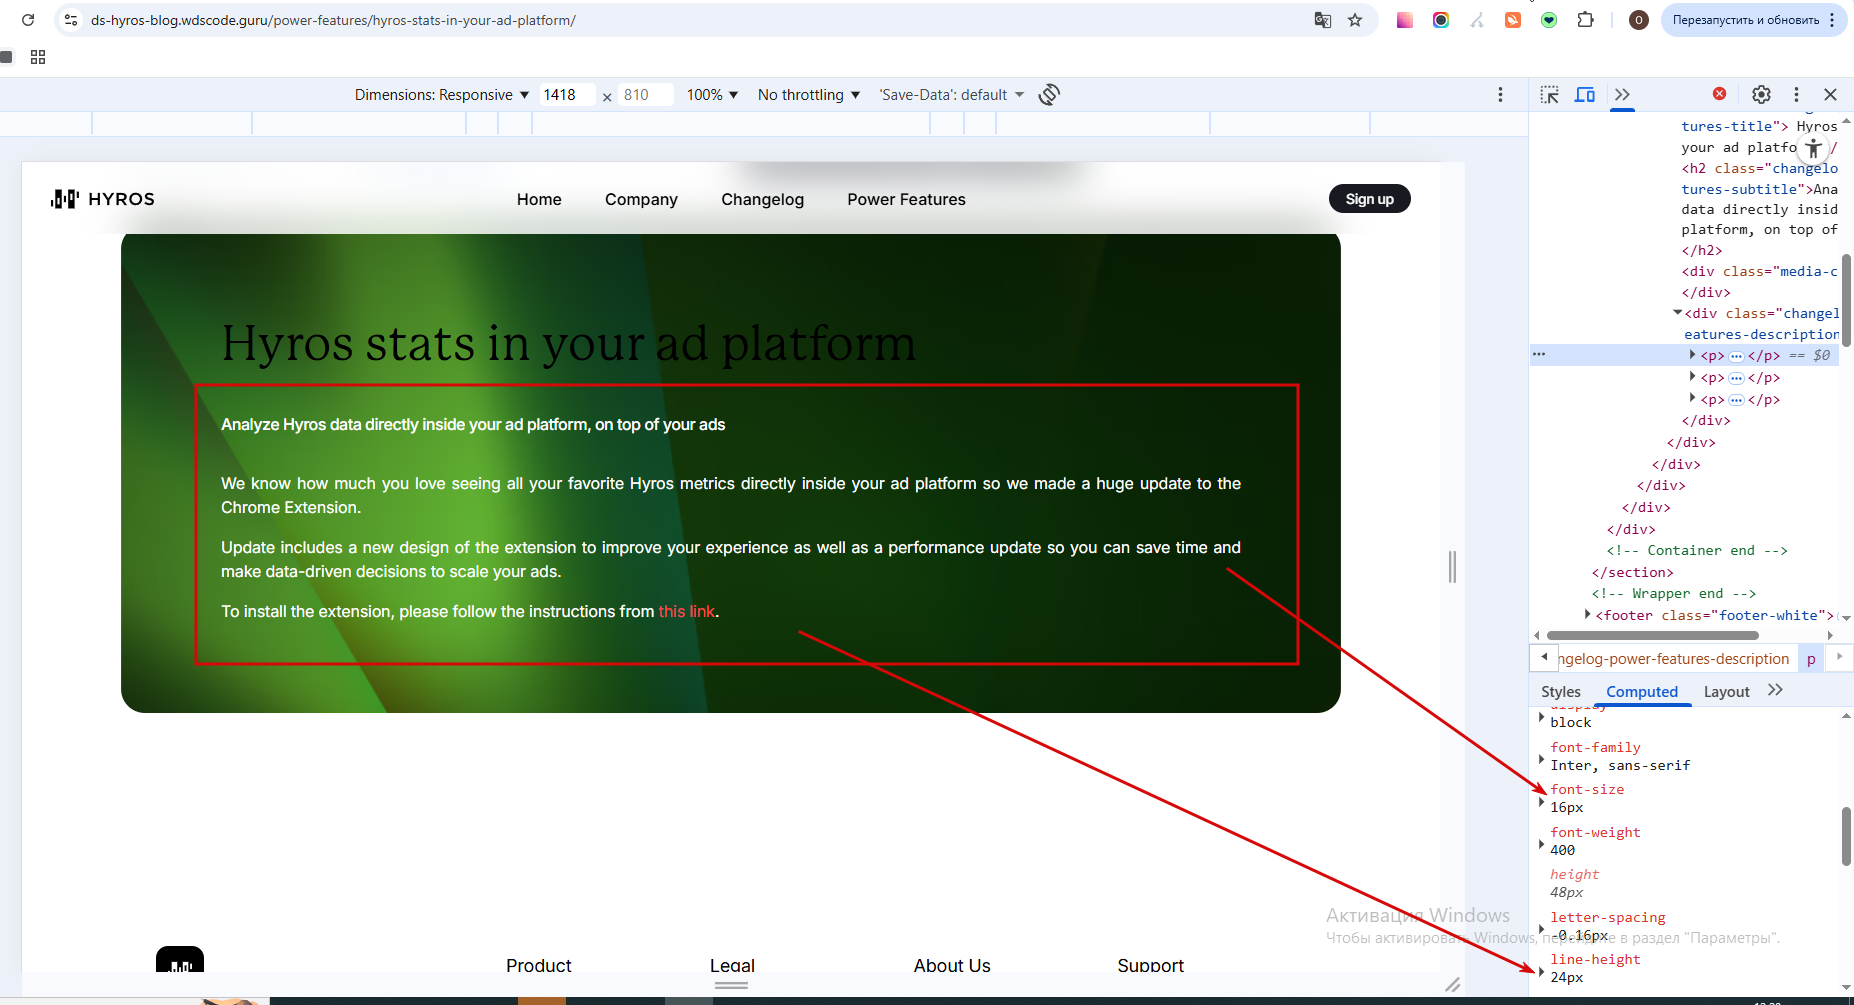This screenshot has width=1854, height=1005.
Task: Click the viewport height field showing 810
Action: (x=645, y=95)
